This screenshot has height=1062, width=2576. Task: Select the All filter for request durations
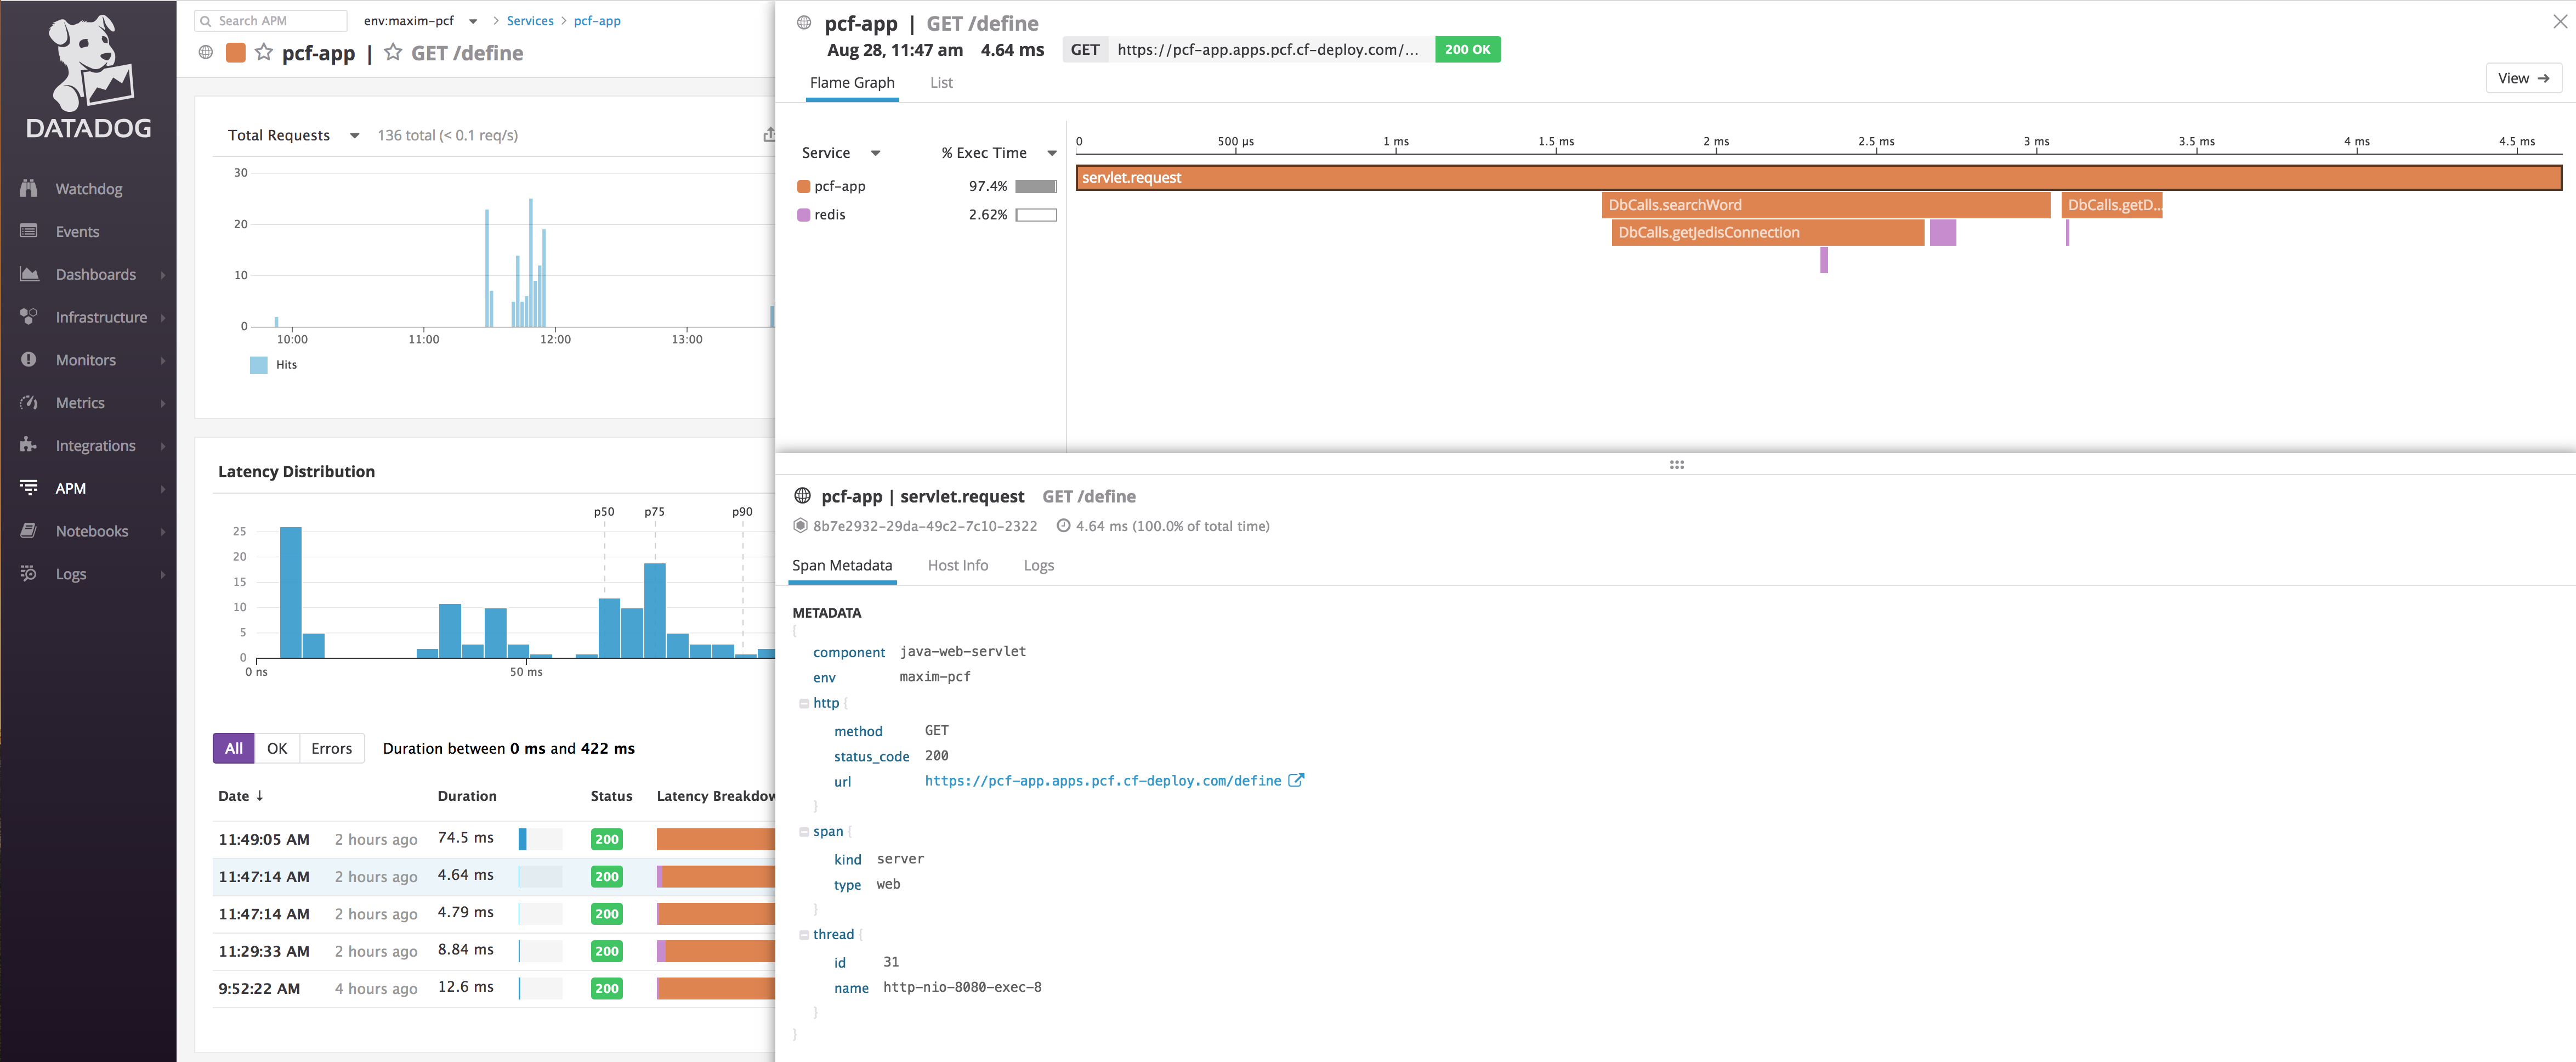pos(233,748)
